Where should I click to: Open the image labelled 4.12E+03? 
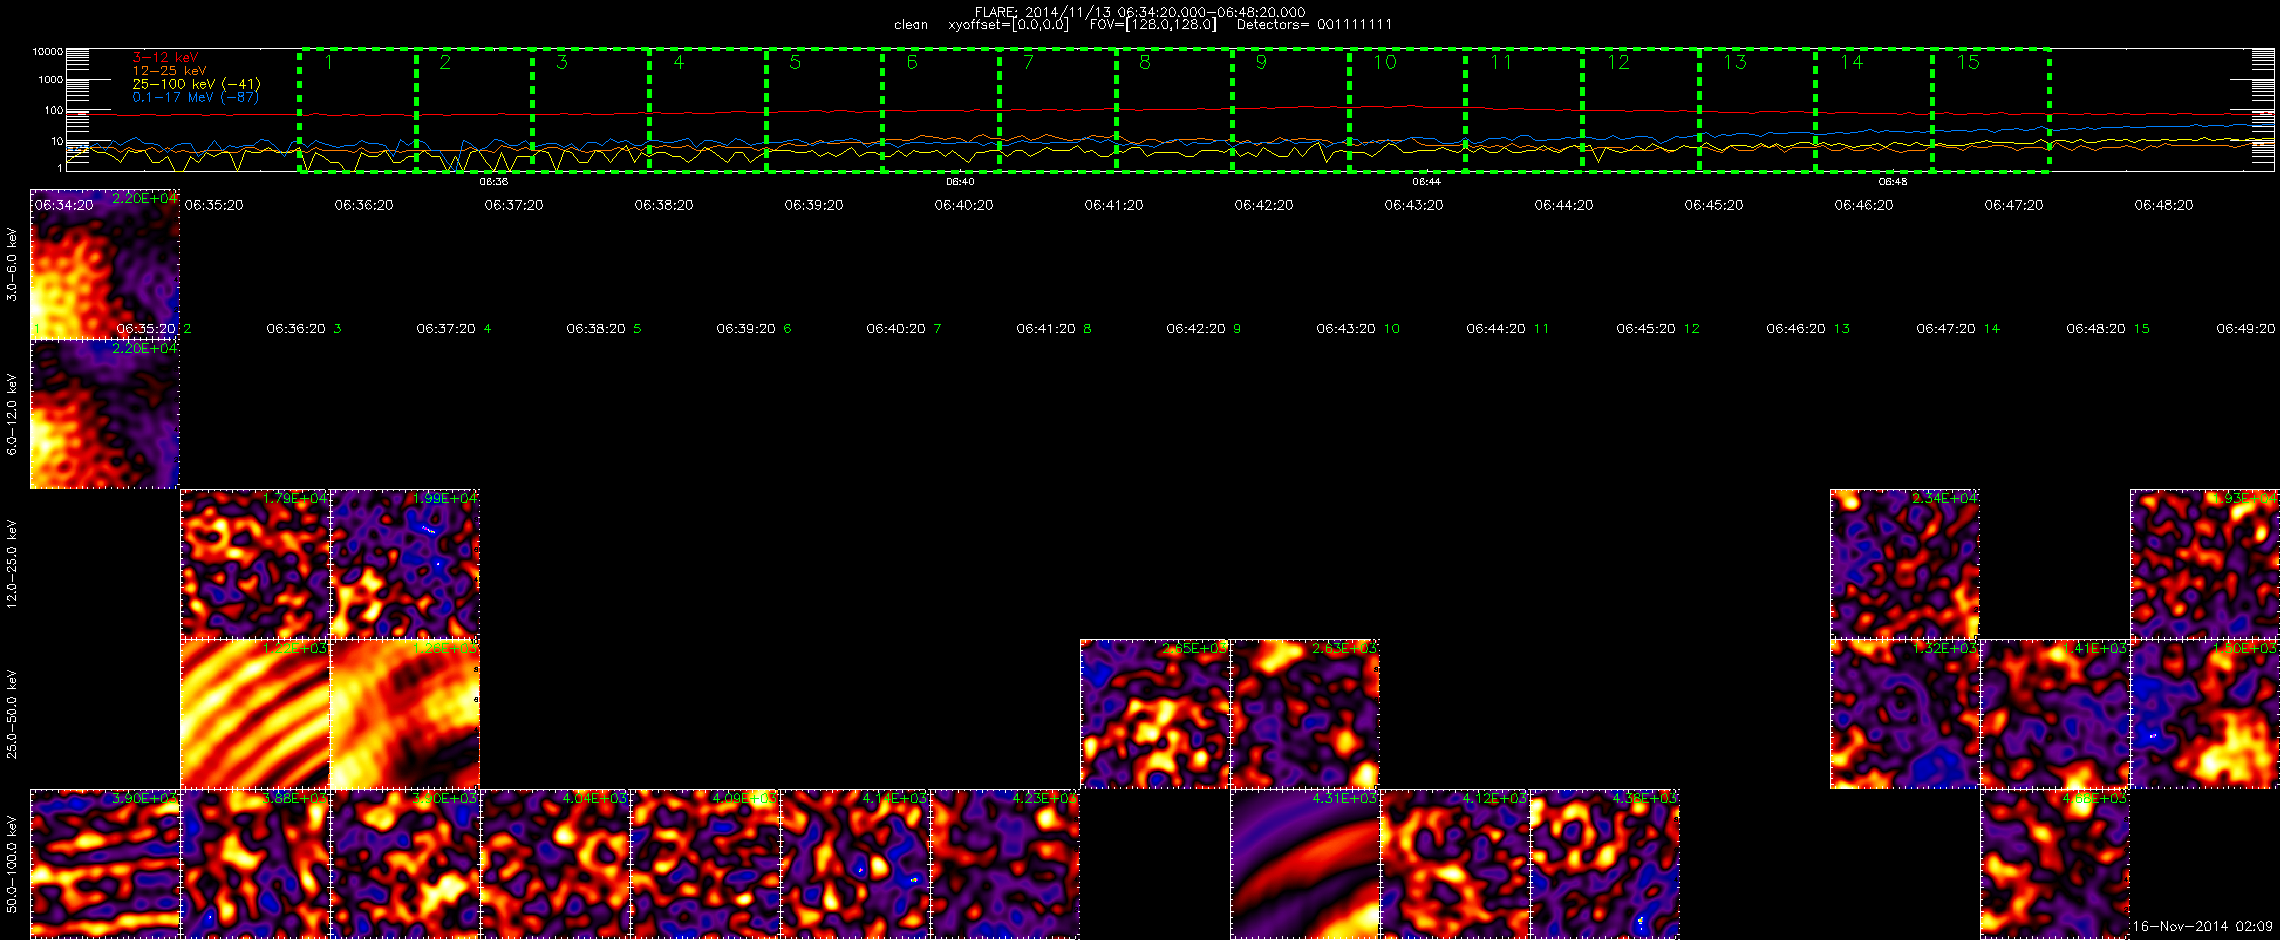[1455, 864]
